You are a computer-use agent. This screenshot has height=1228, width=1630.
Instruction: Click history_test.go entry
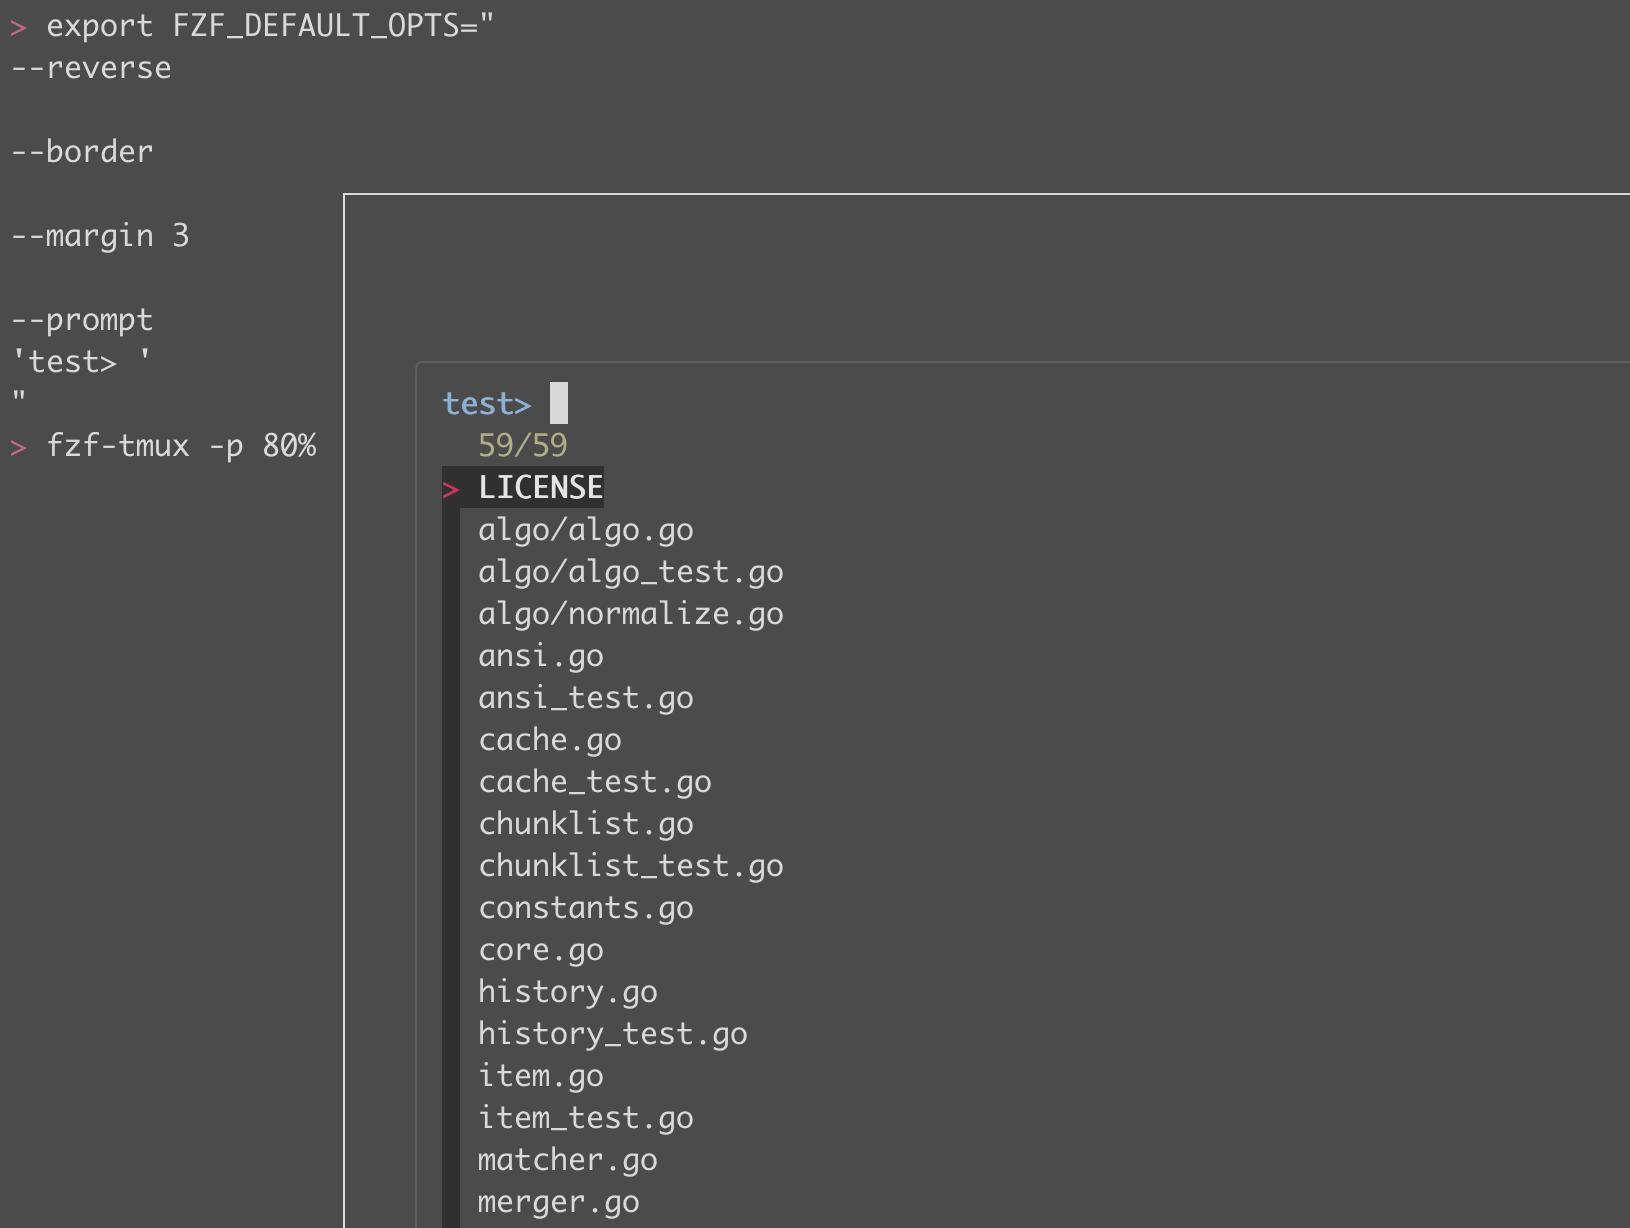pyautogui.click(x=612, y=1033)
